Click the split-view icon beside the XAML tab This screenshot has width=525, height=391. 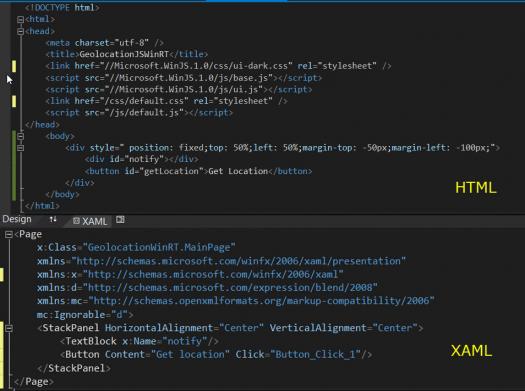(120, 220)
